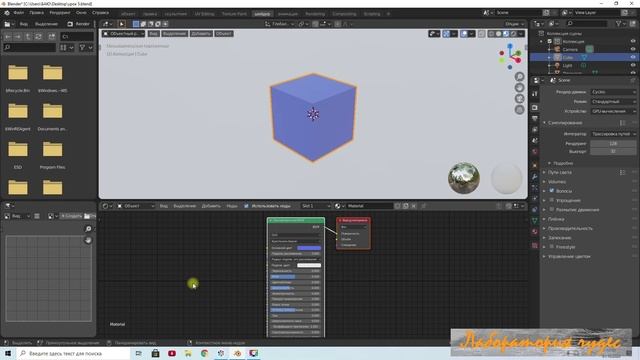This screenshot has width=640, height=360.
Task: Switch to the UV Editing workspace tab
Action: [x=204, y=13]
